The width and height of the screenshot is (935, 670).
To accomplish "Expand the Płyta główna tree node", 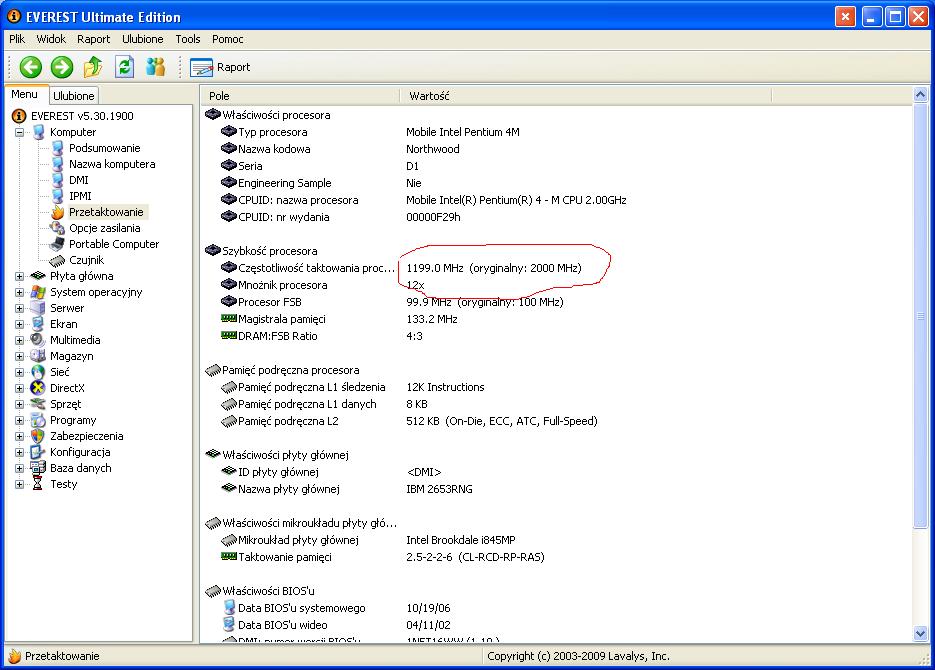I will pos(19,276).
